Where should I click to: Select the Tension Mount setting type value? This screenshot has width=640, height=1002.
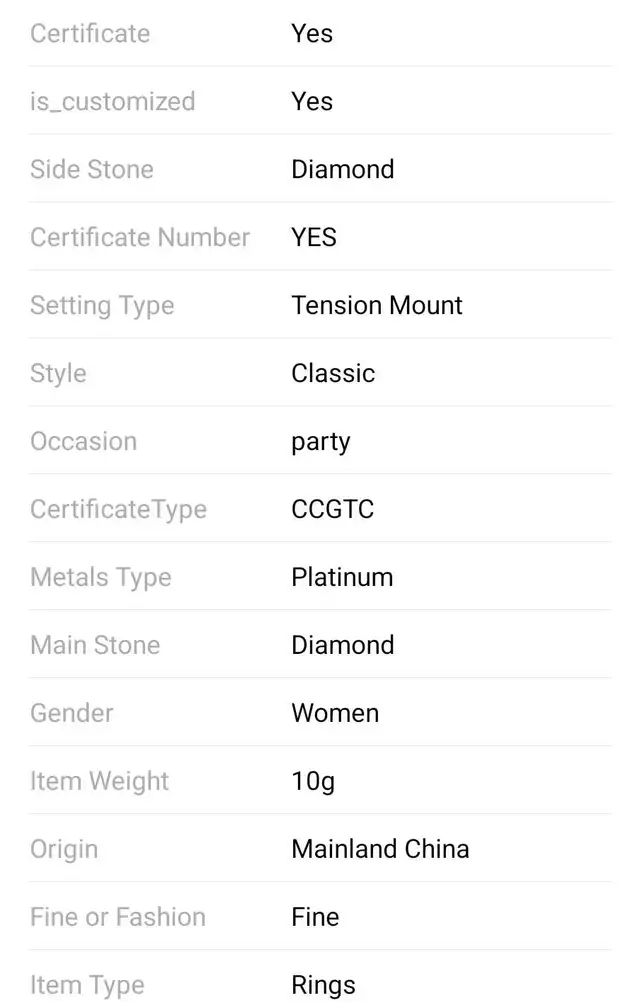(x=376, y=305)
